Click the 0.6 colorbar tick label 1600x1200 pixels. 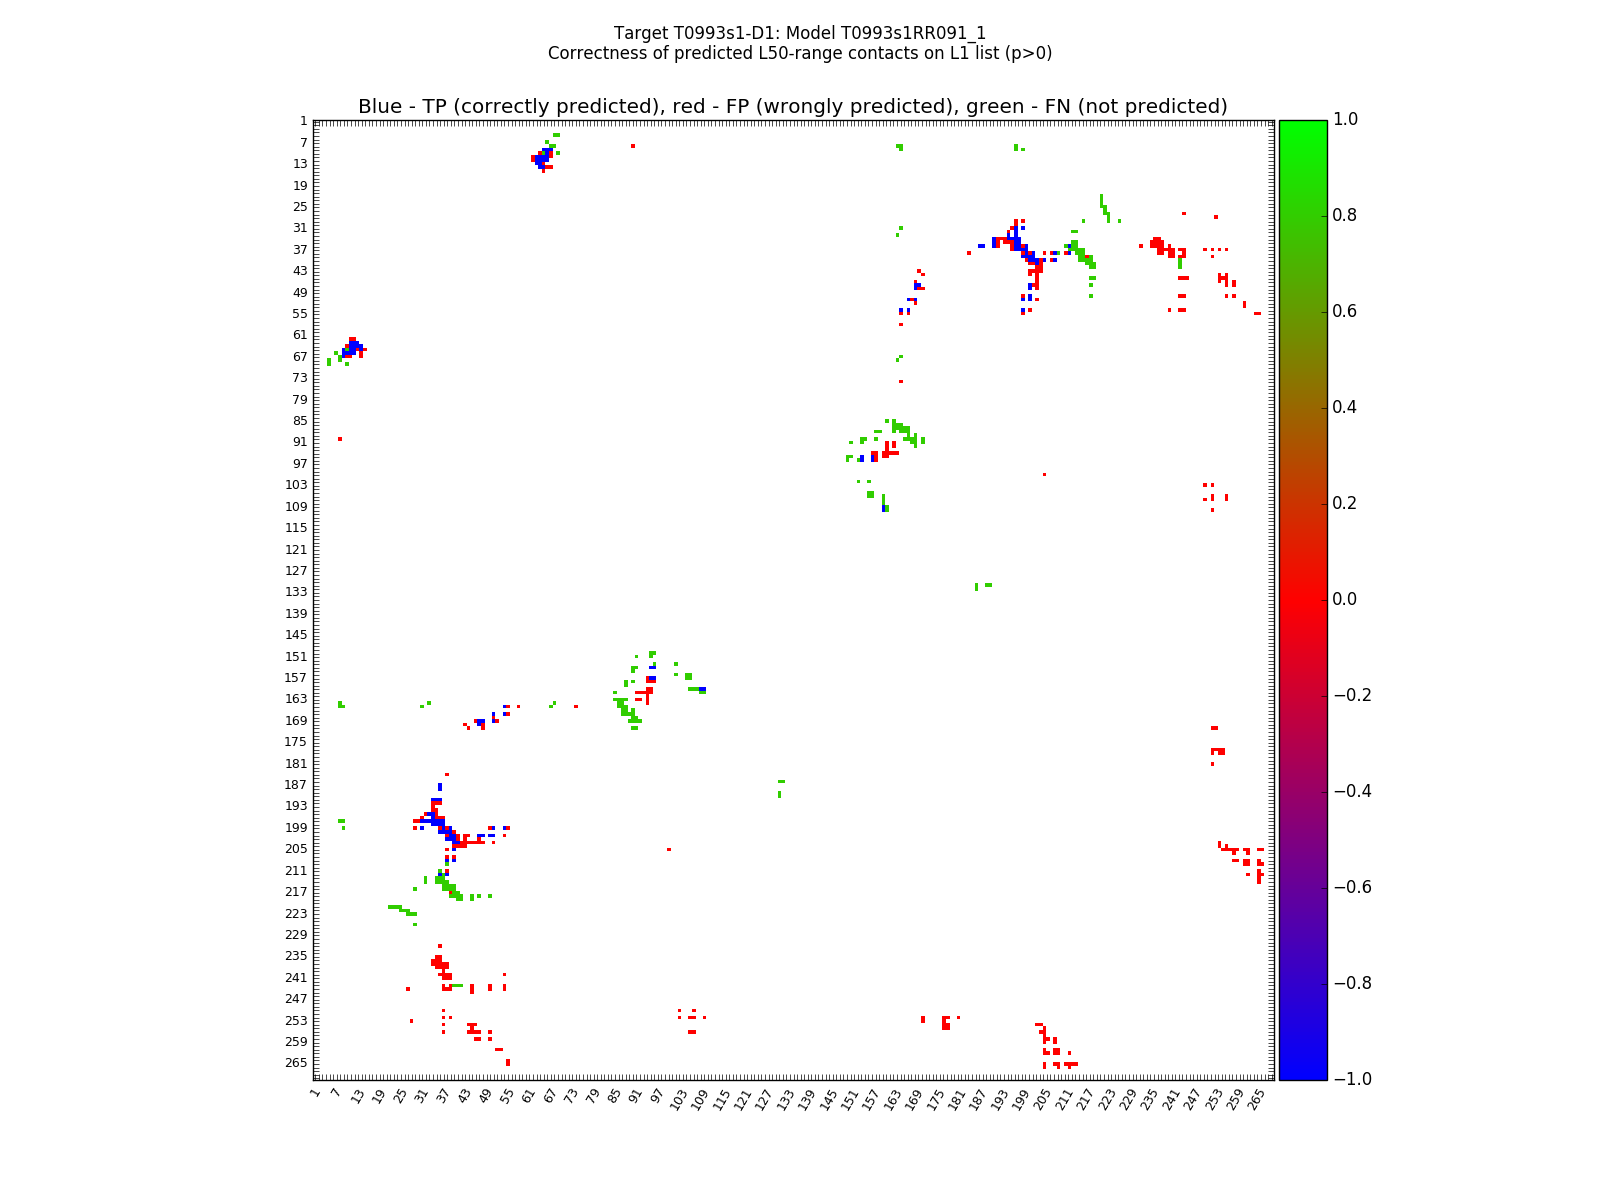click(1345, 312)
